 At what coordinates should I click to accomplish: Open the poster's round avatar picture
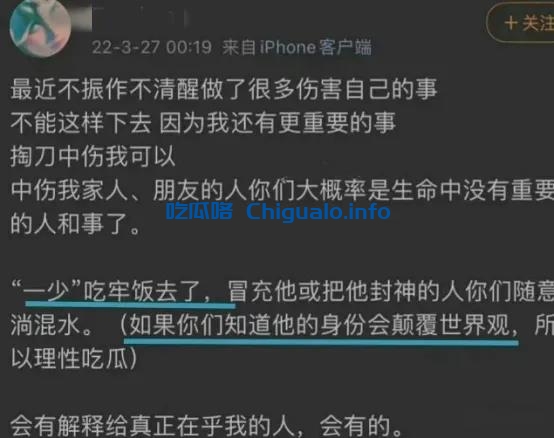[40, 28]
